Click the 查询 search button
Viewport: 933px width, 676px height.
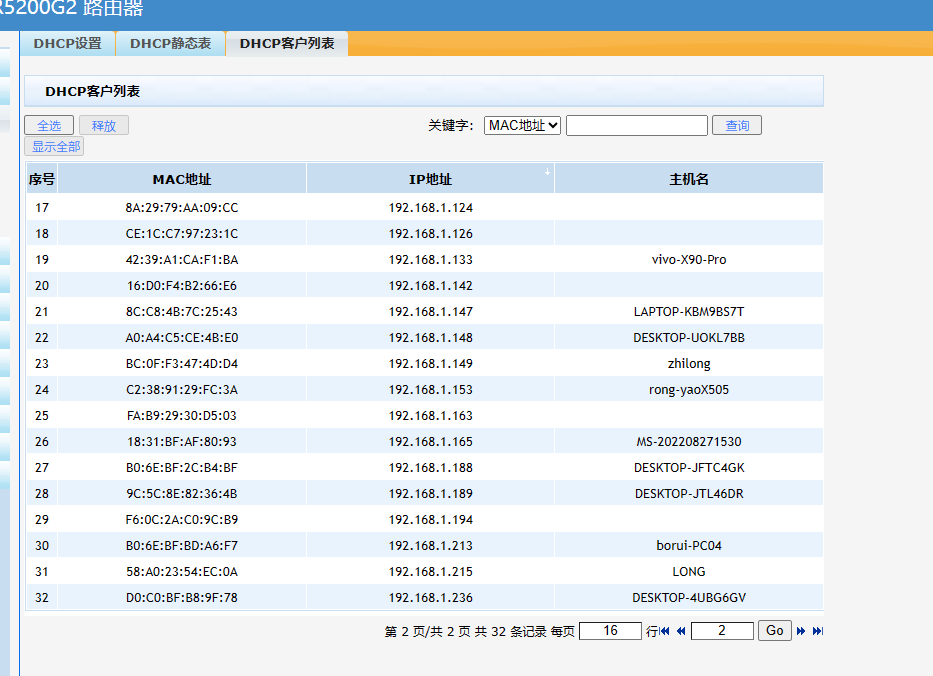pyautogui.click(x=737, y=126)
